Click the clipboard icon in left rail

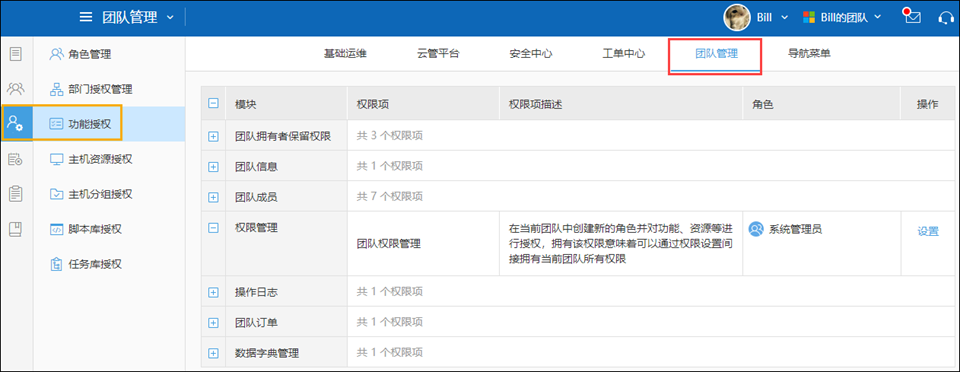coord(16,194)
